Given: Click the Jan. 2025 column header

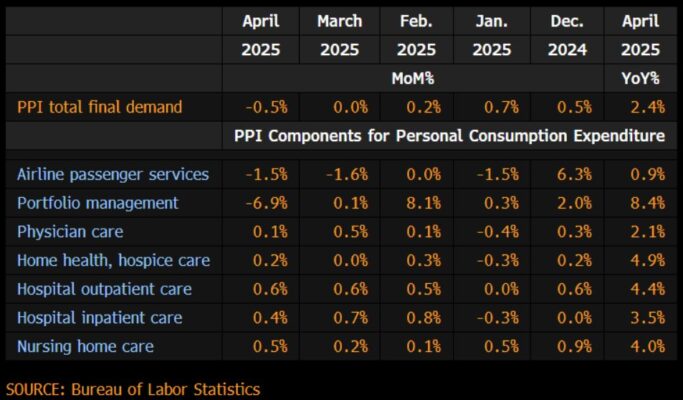Looking at the screenshot, I should [491, 34].
